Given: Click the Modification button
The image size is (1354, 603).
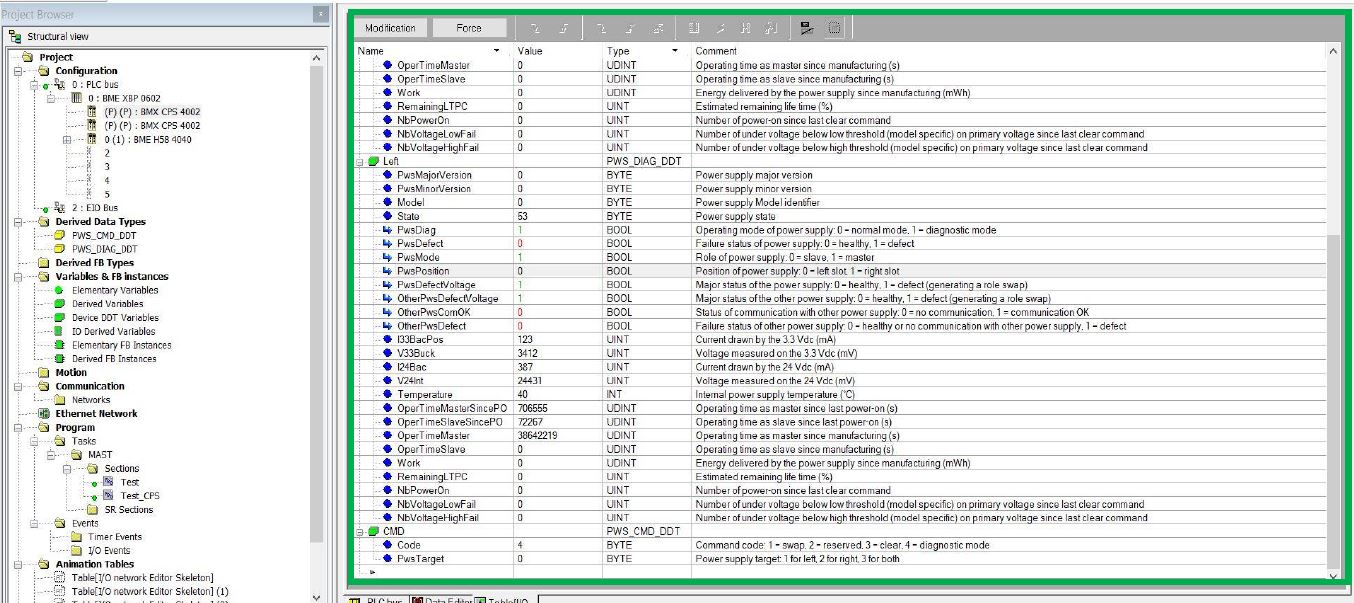Looking at the screenshot, I should (x=390, y=28).
